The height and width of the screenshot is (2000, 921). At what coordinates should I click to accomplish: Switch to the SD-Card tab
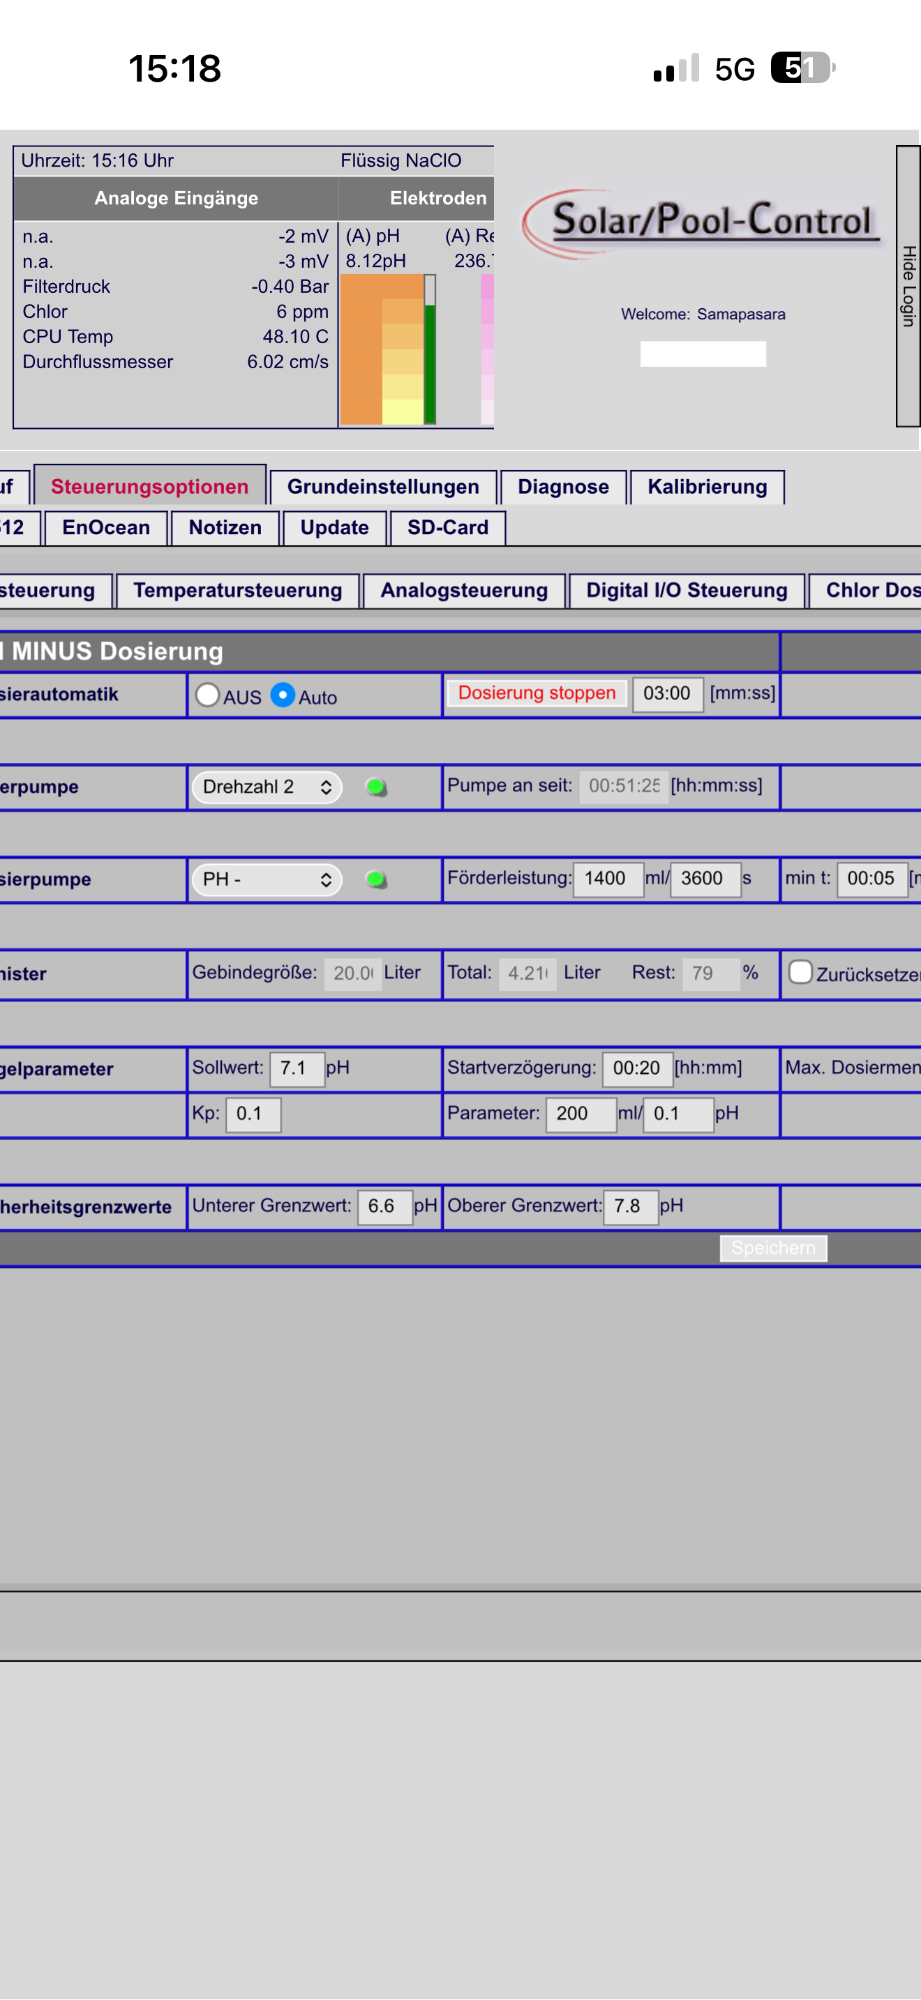click(448, 528)
